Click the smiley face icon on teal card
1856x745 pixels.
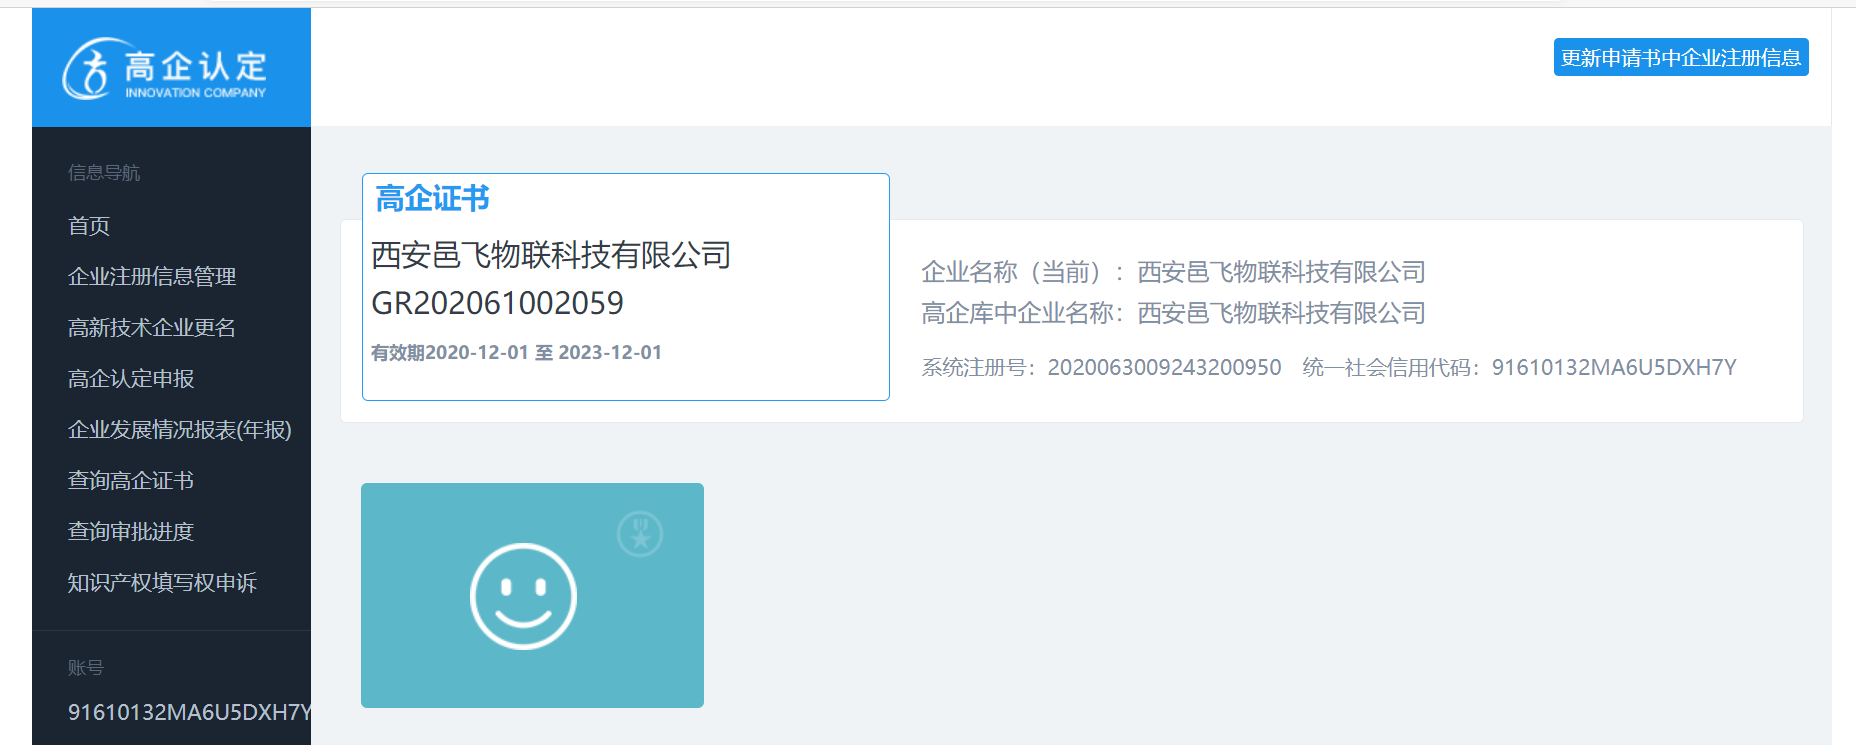(523, 596)
